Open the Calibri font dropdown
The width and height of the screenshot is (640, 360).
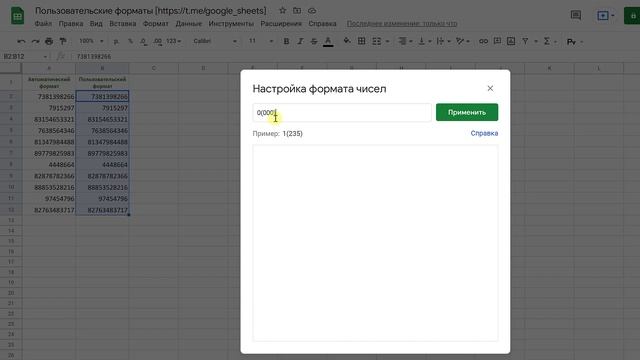(215, 41)
